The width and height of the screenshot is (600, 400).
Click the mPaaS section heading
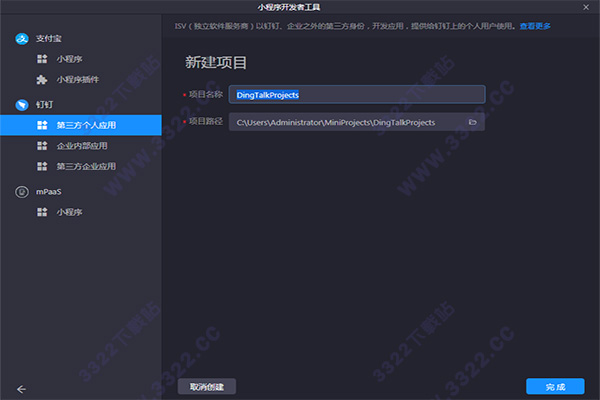49,191
